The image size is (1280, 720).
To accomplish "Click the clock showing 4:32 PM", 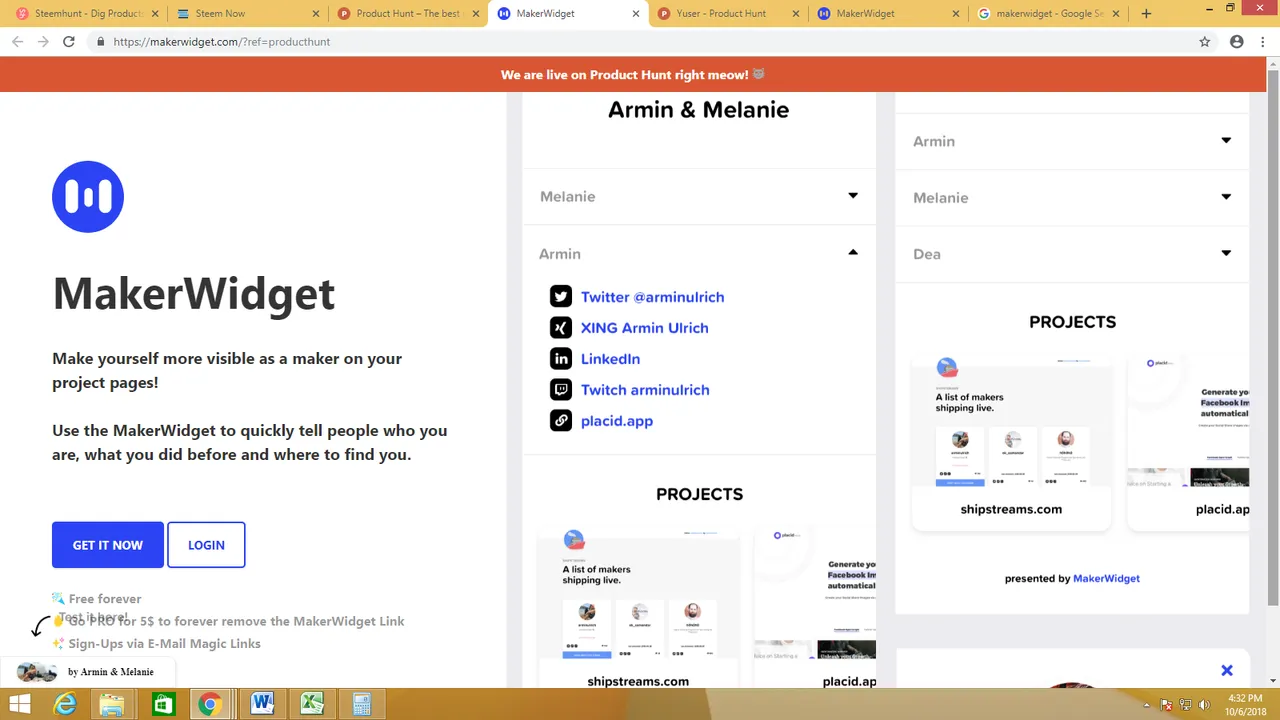I will [x=1244, y=698].
